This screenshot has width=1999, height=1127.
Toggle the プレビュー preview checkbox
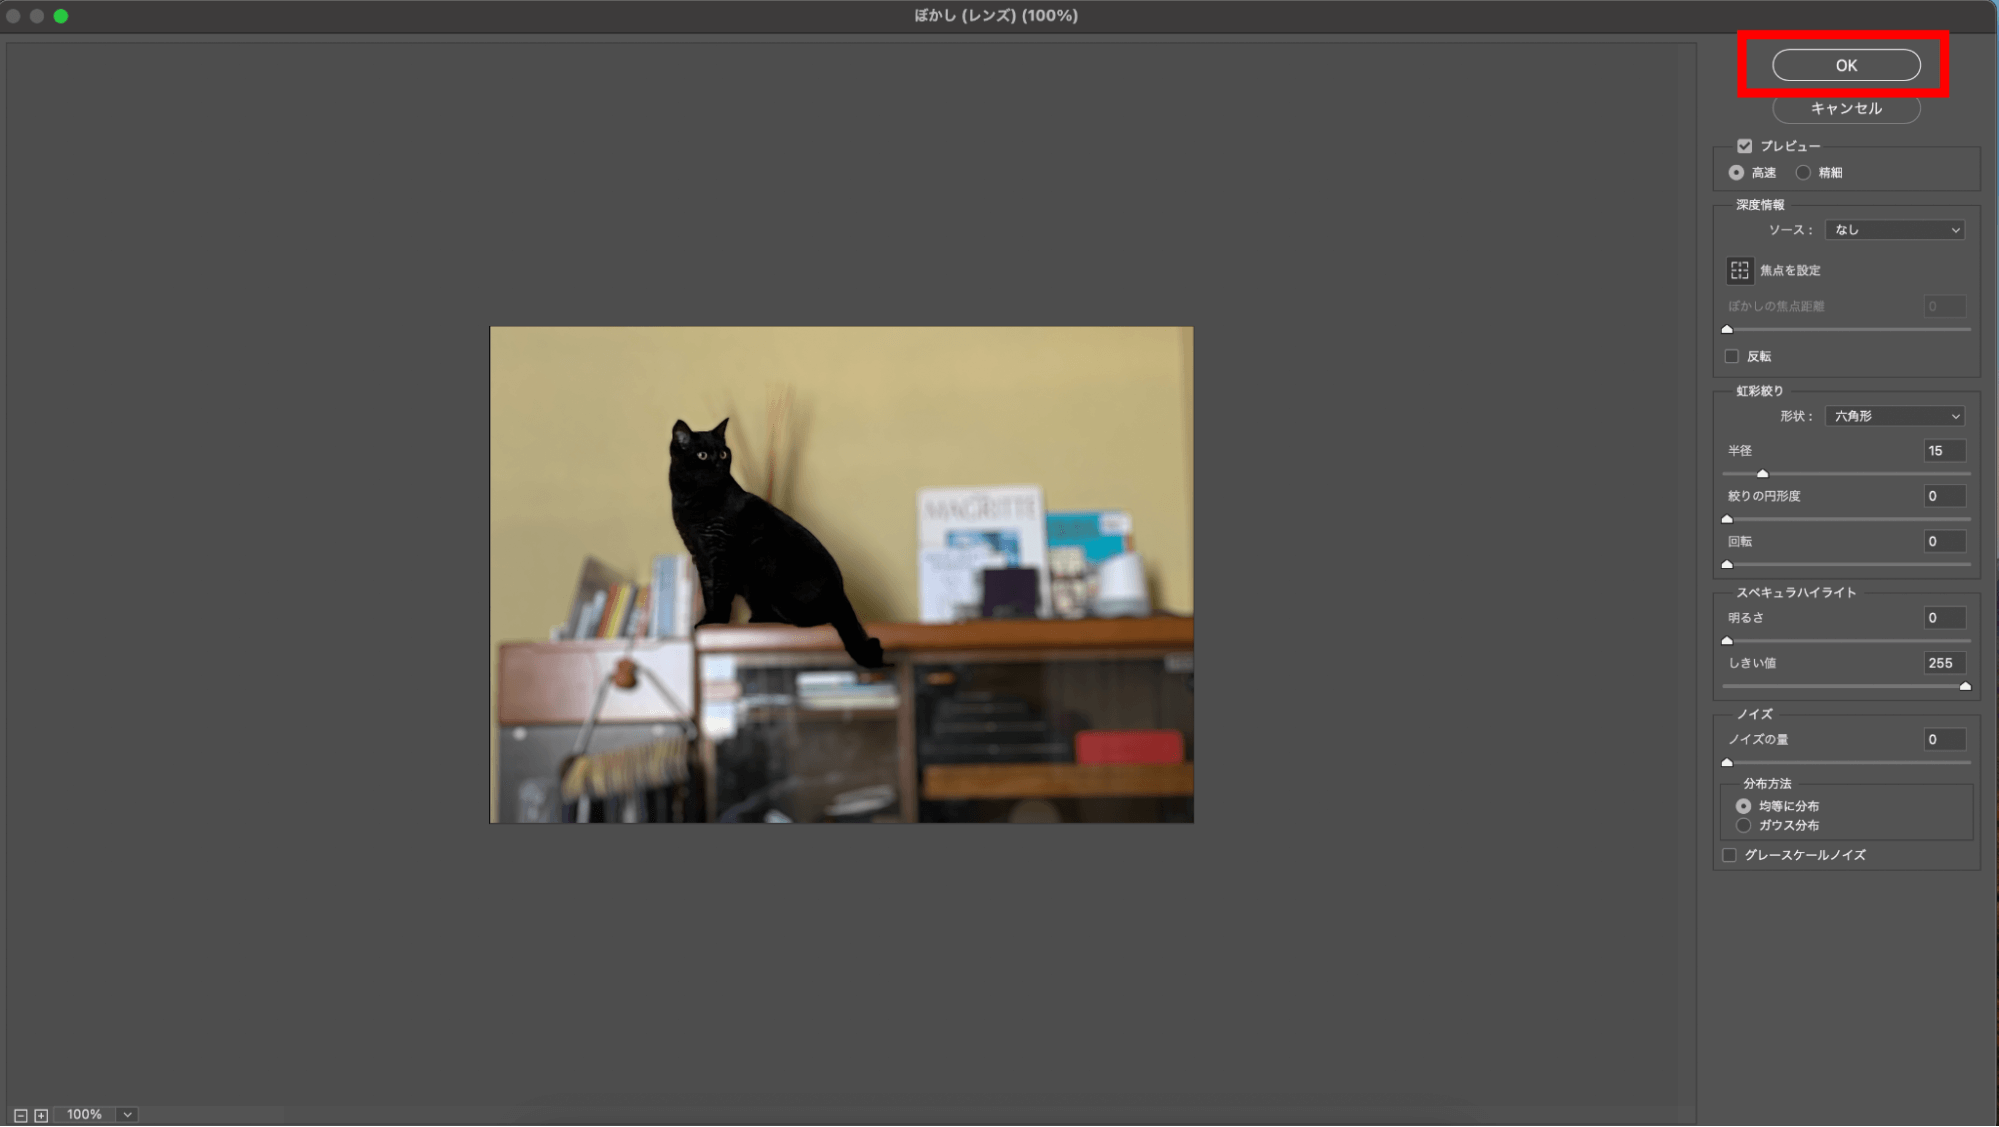[x=1744, y=146]
